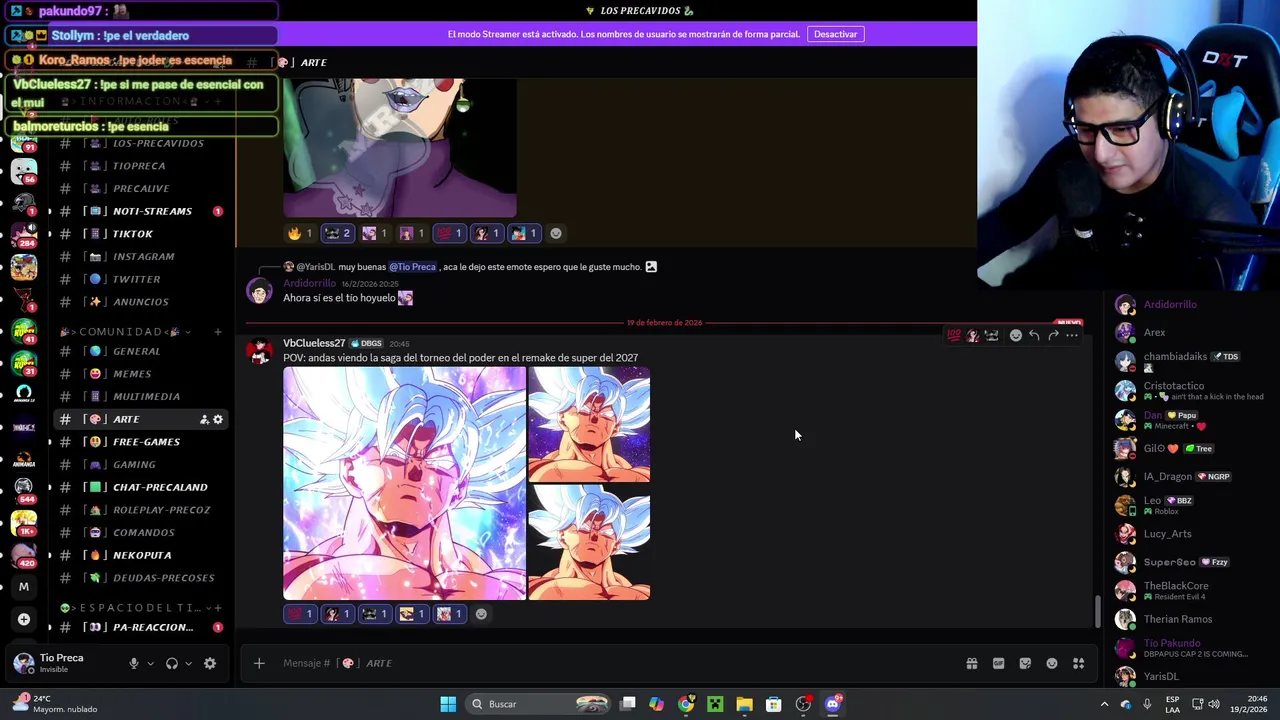Toggle headphone deafen
This screenshot has width=1280, height=720.
[172, 663]
